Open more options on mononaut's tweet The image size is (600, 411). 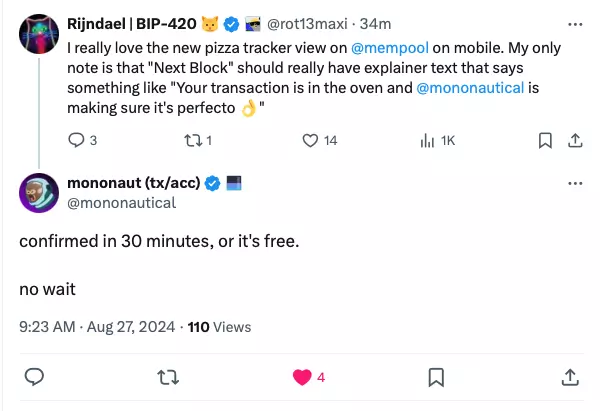point(575,183)
